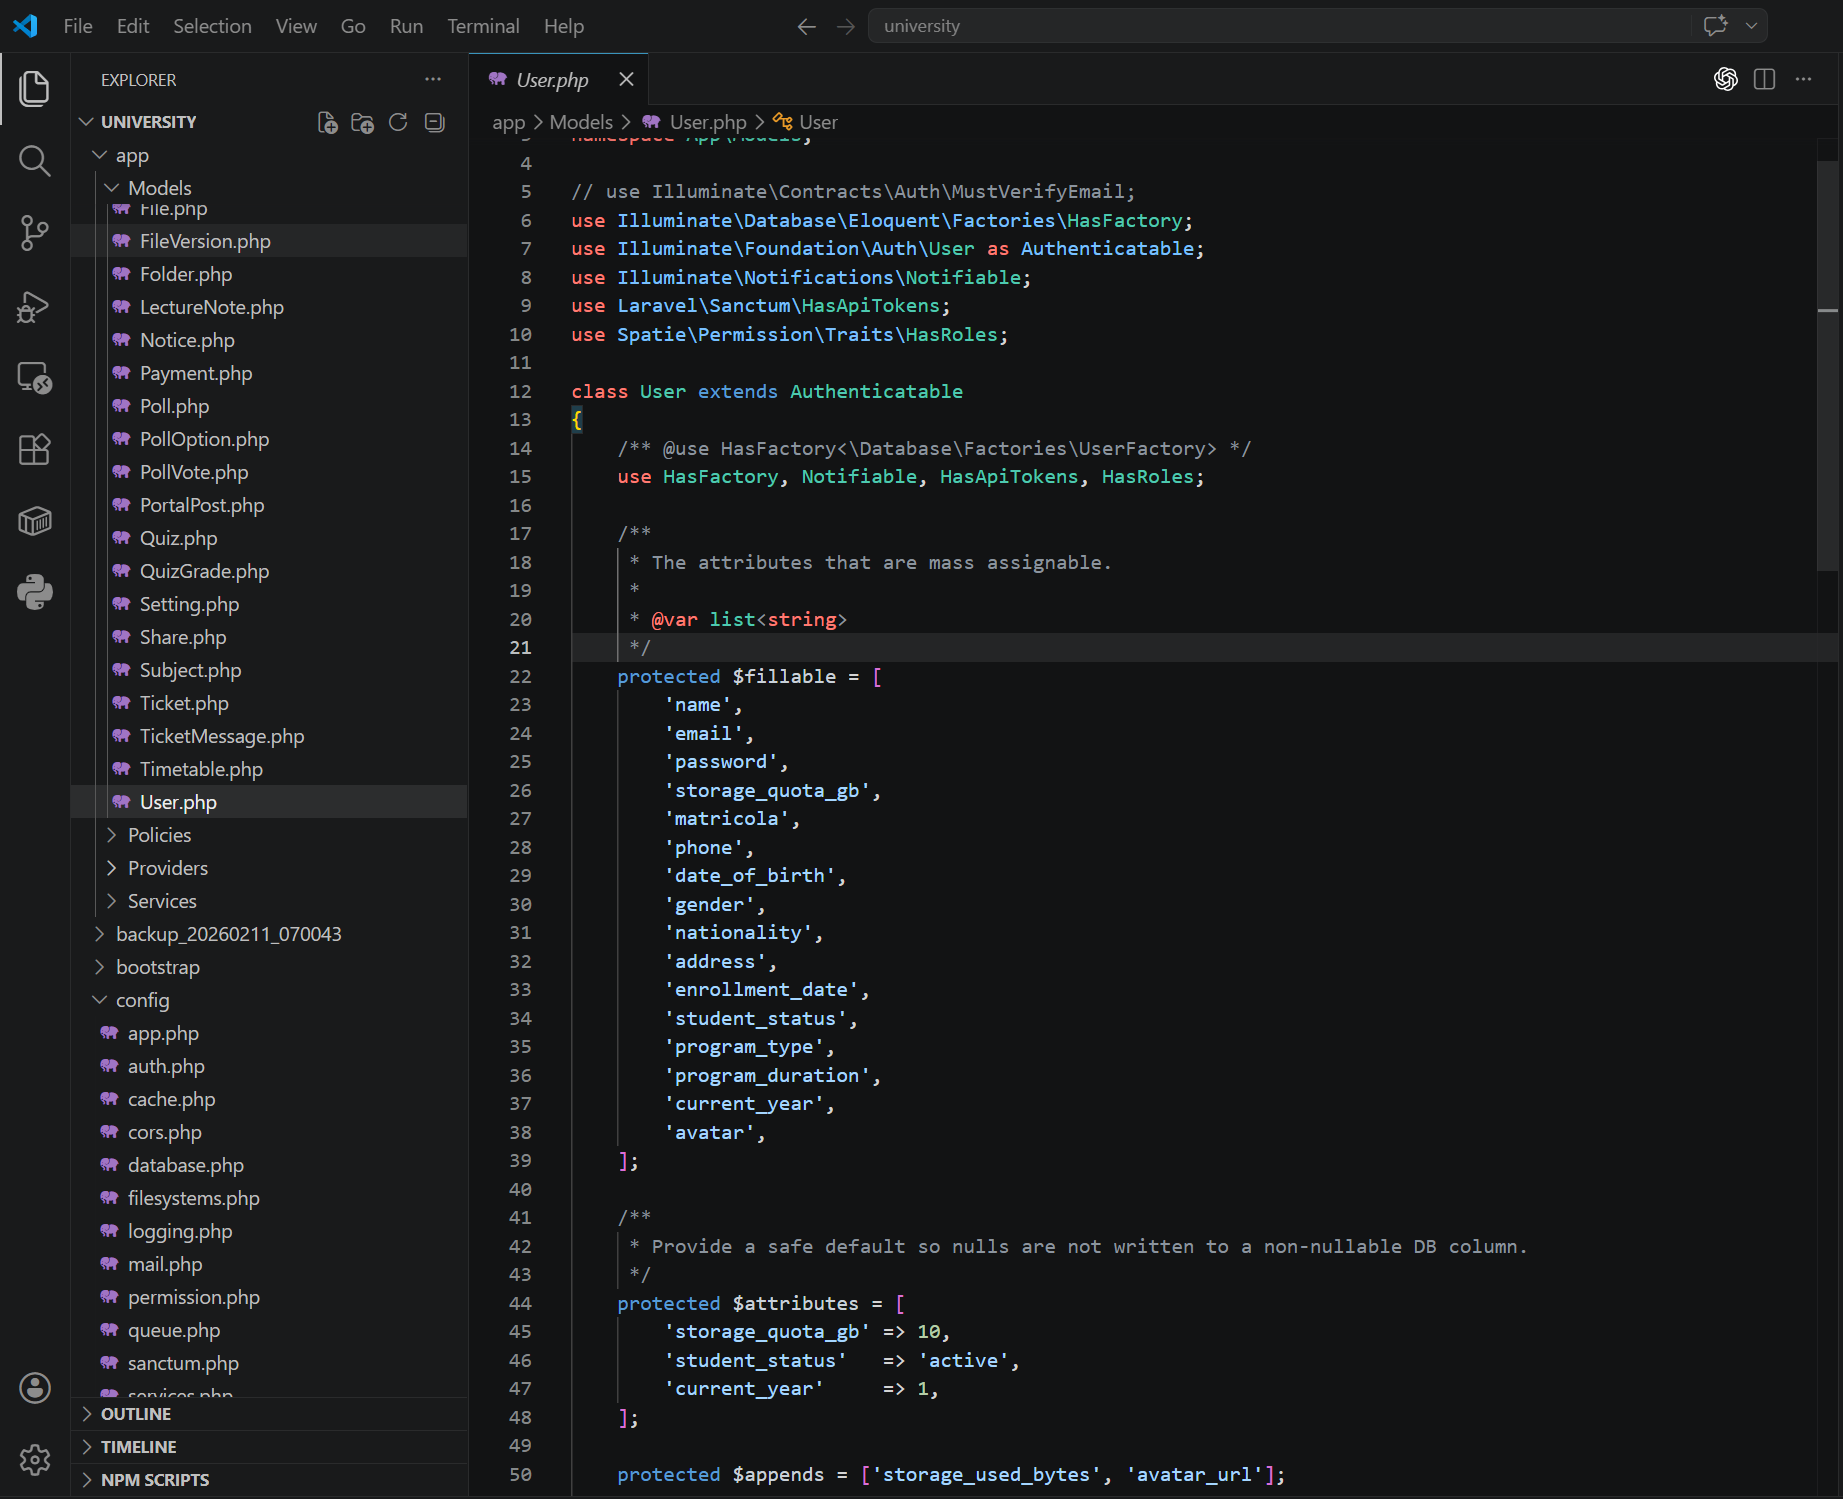Screen dimensions: 1843x1499
Task: Expand the Policies folder
Action: point(159,835)
